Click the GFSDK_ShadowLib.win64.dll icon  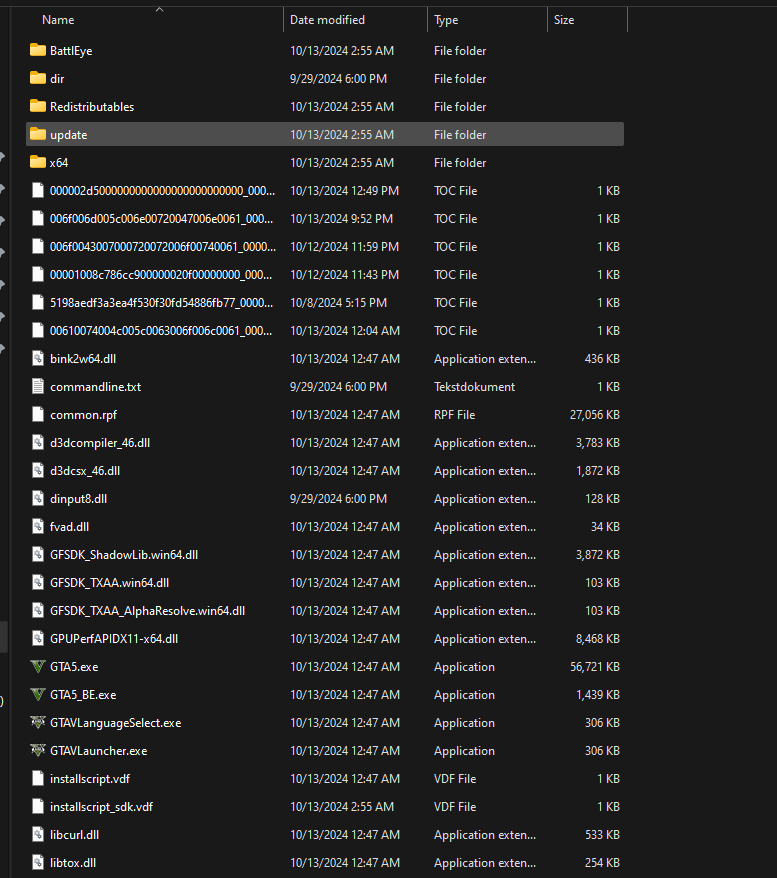tap(38, 554)
